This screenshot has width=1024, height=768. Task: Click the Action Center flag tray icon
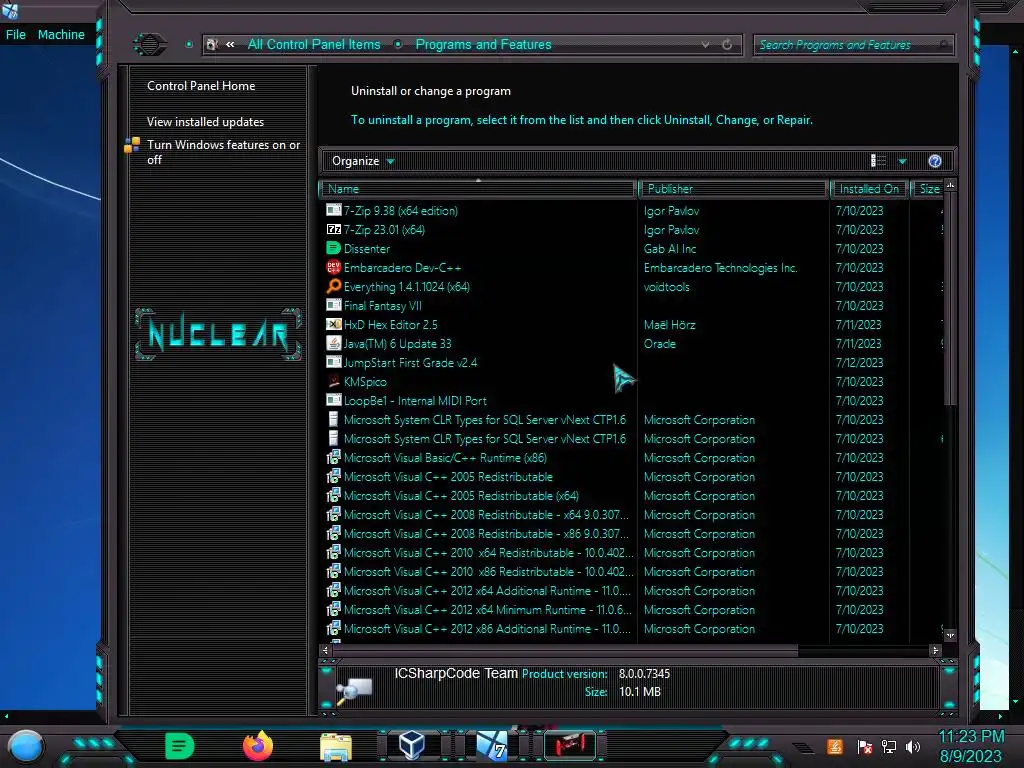pos(865,746)
